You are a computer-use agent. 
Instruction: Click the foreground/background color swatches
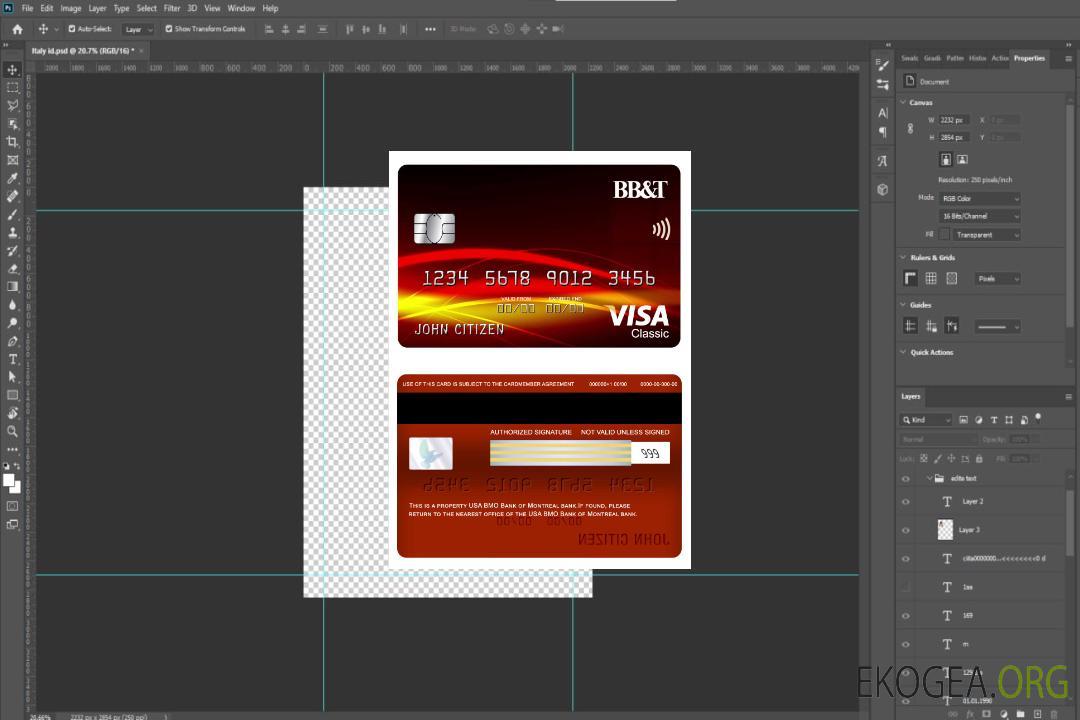[12, 483]
